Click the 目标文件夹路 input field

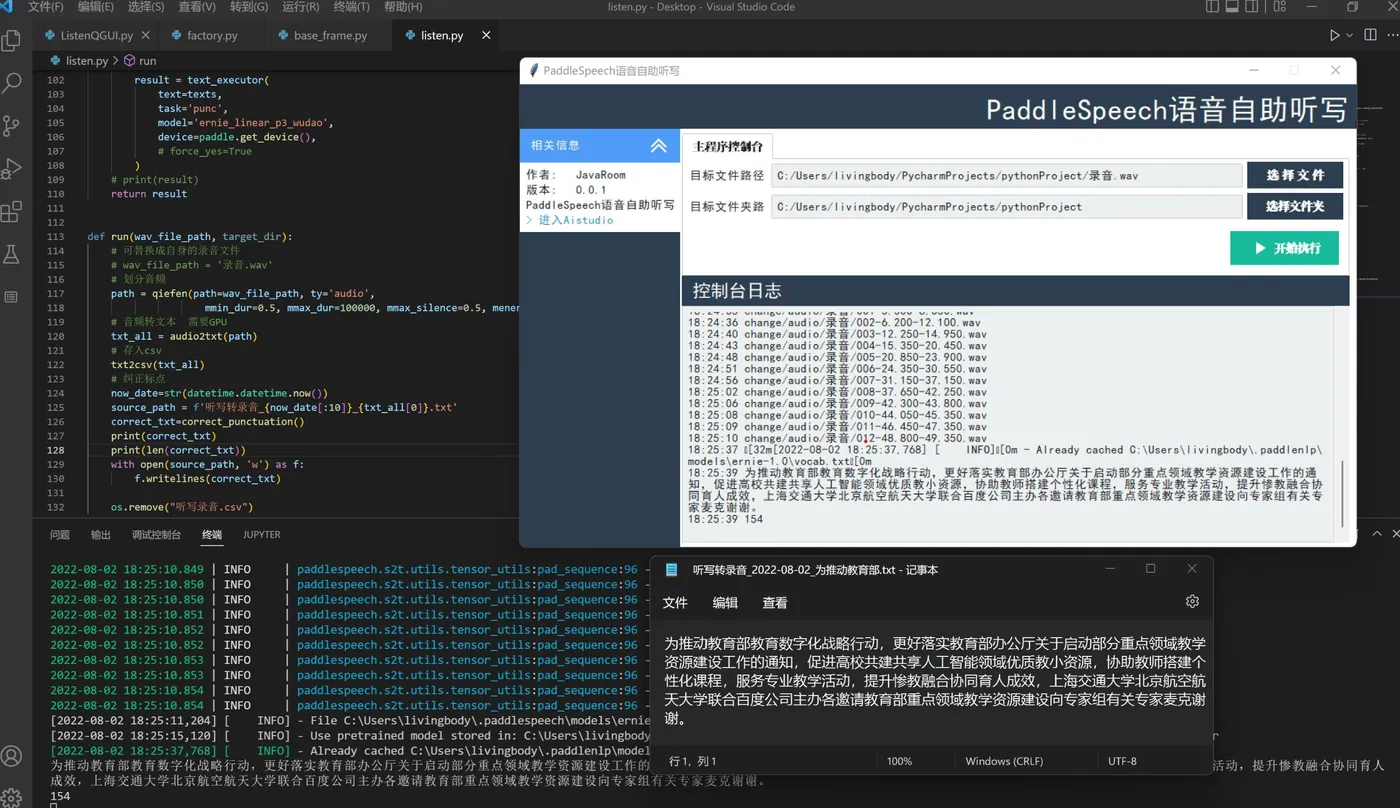1006,207
